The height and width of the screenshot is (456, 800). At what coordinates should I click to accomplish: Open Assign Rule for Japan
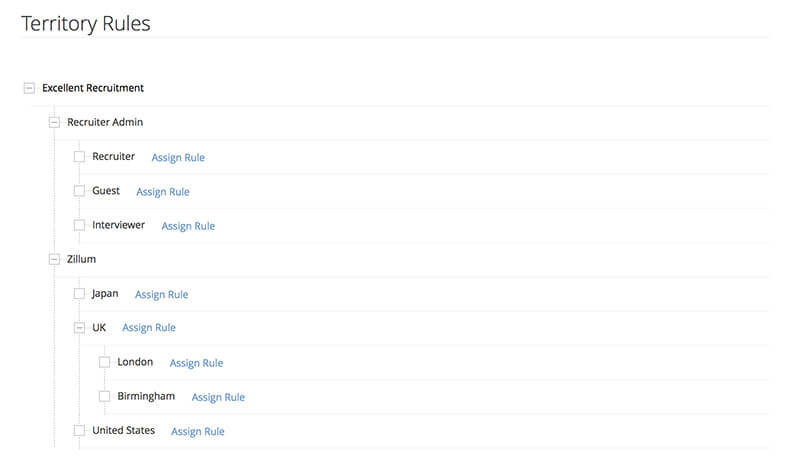tap(162, 294)
